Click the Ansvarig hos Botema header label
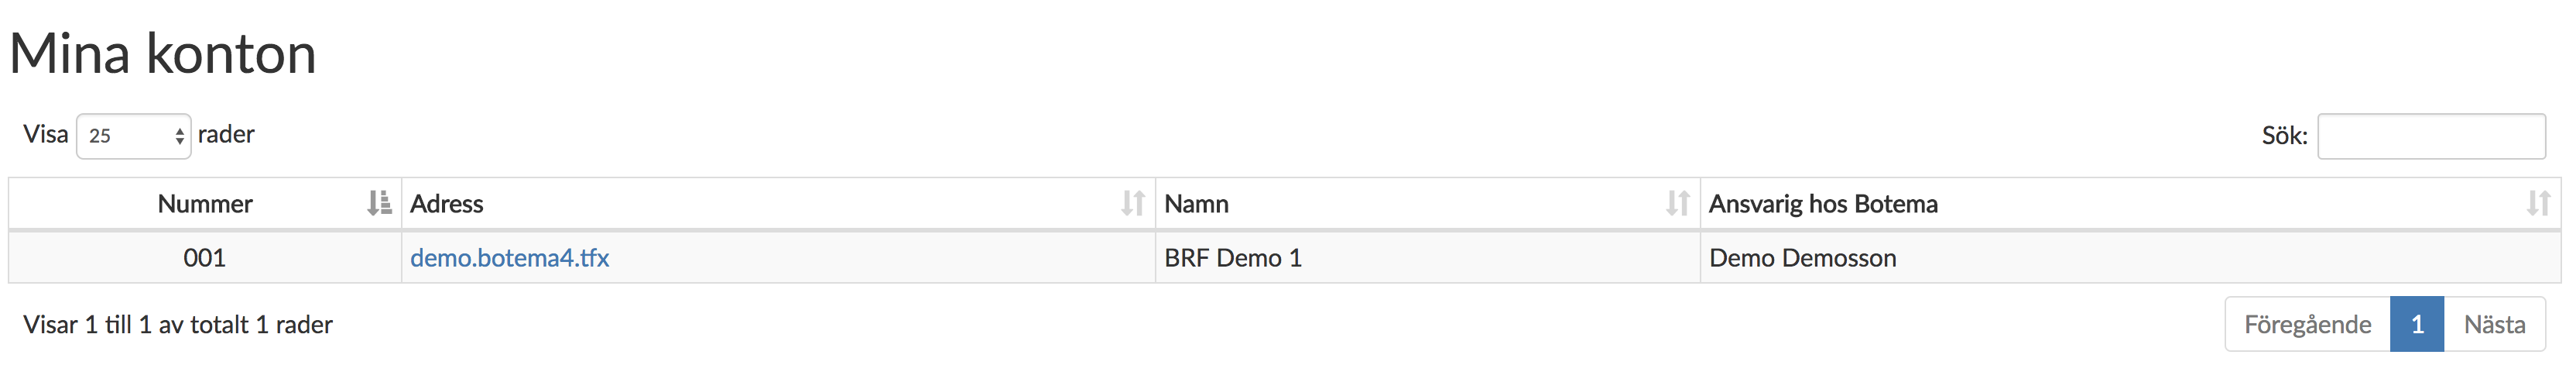Screen dimensions: 2576x372 1822,204
